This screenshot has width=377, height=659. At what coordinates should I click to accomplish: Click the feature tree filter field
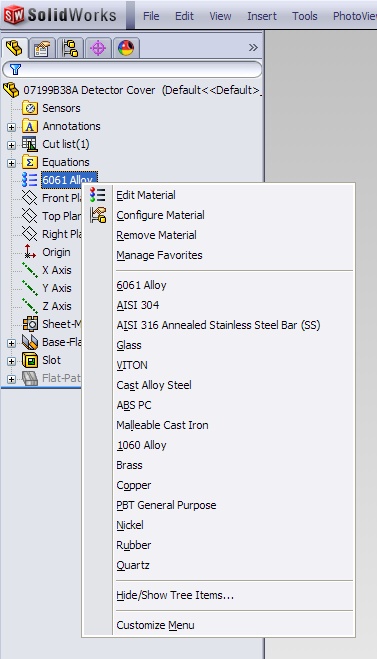click(132, 69)
